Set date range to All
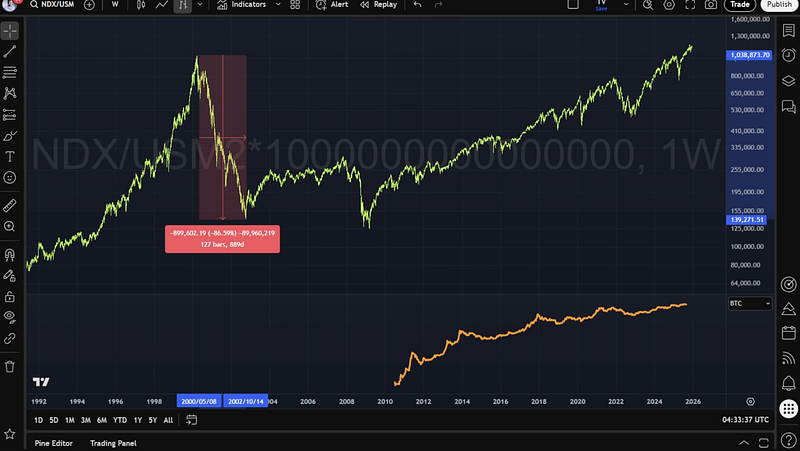Screen dimensions: 800x451 [168, 420]
